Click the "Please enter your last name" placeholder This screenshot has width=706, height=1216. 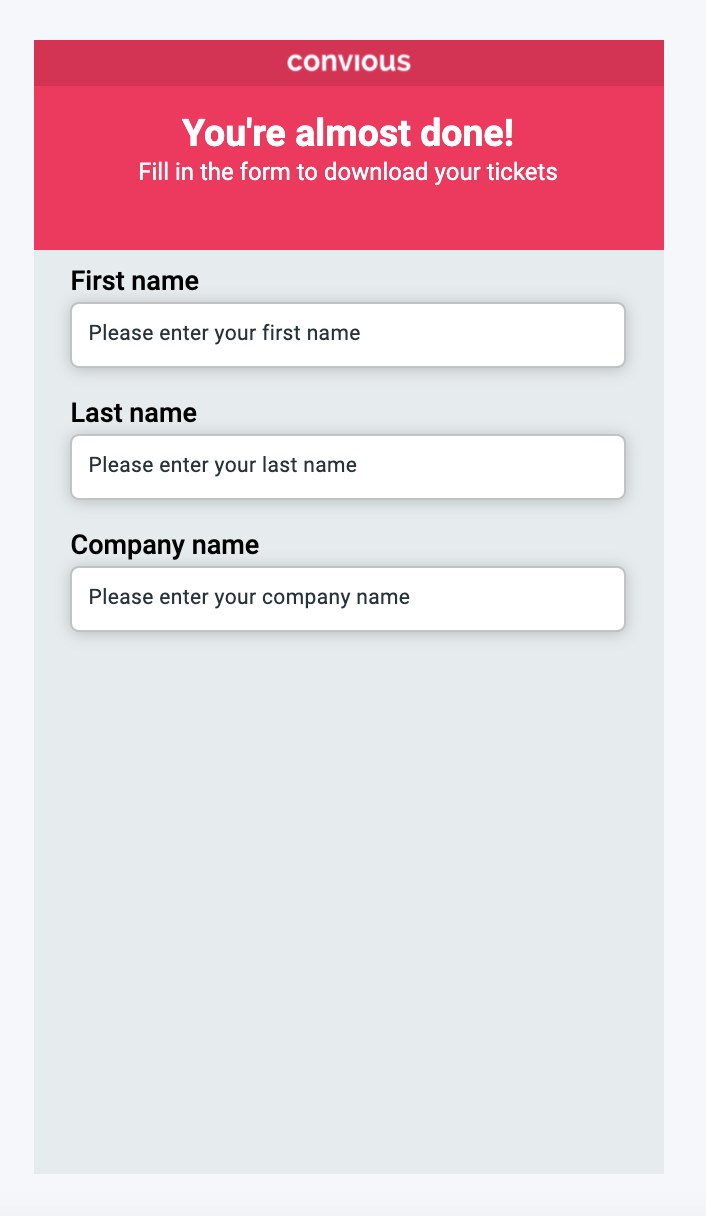[x=222, y=465]
